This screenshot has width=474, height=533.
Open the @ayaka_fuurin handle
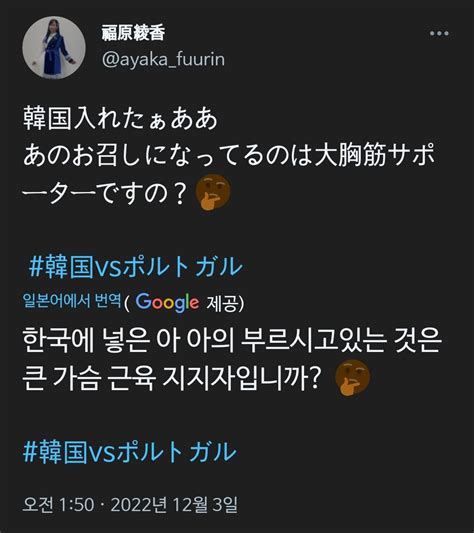point(163,59)
